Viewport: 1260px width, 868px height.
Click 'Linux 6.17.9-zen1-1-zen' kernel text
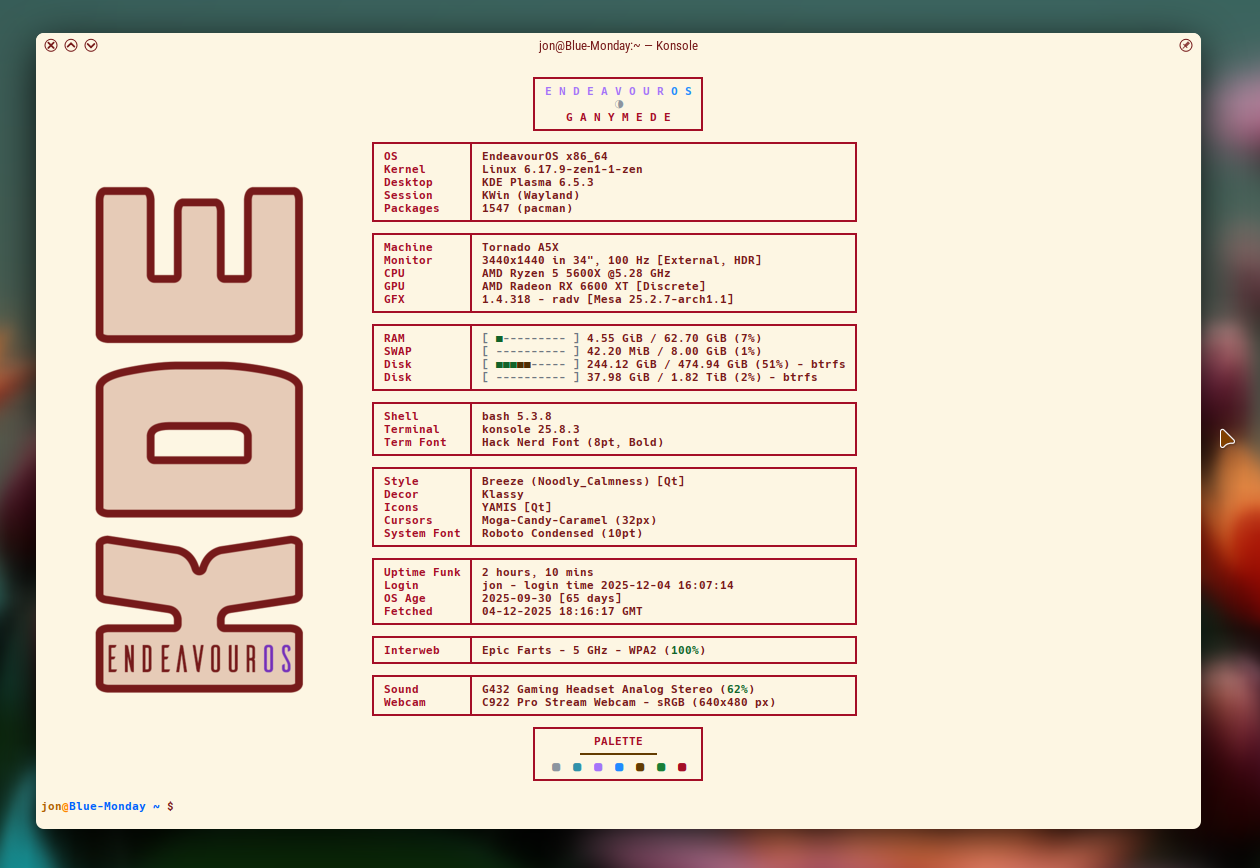click(562, 170)
